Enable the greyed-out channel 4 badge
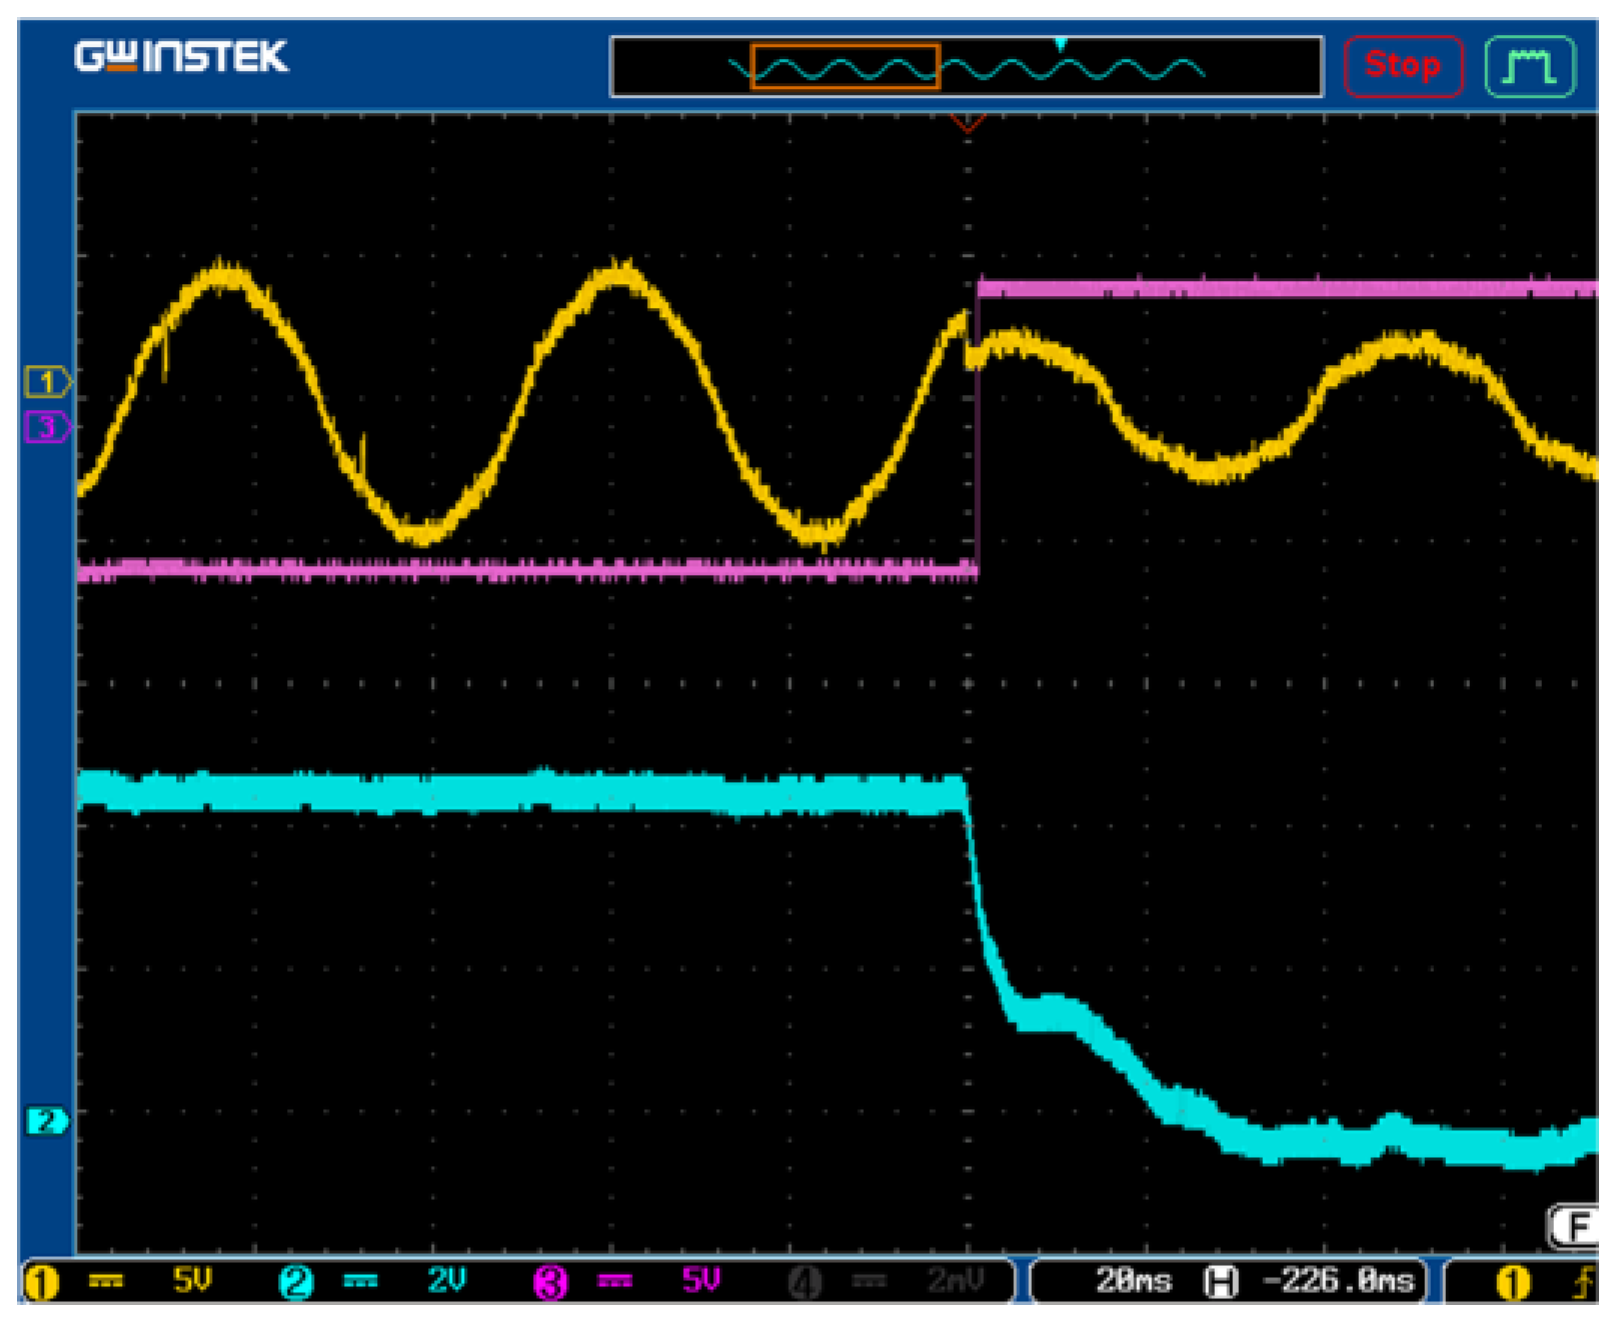Screen dimensions: 1612x1317 805,1283
